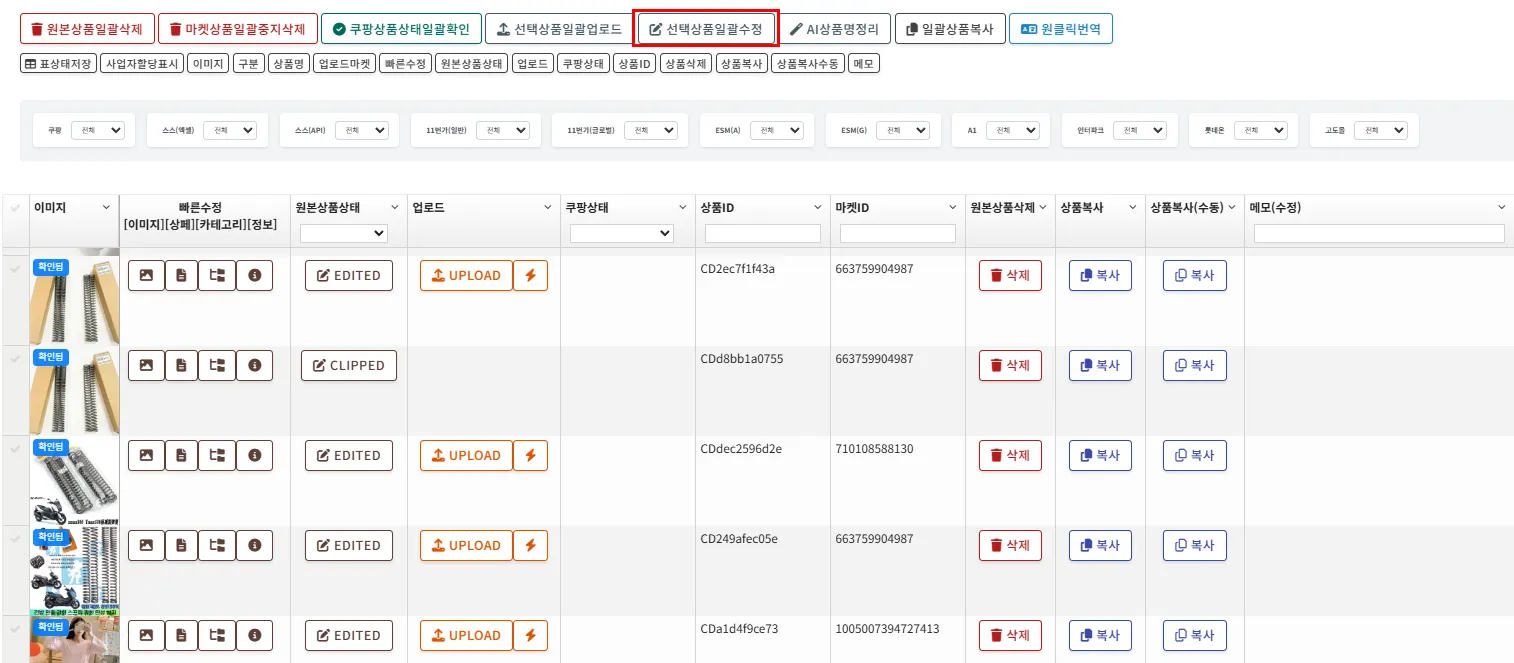The height and width of the screenshot is (663, 1514).
Task: Open image quick edit for CDdec2596d2e
Action: coord(146,455)
